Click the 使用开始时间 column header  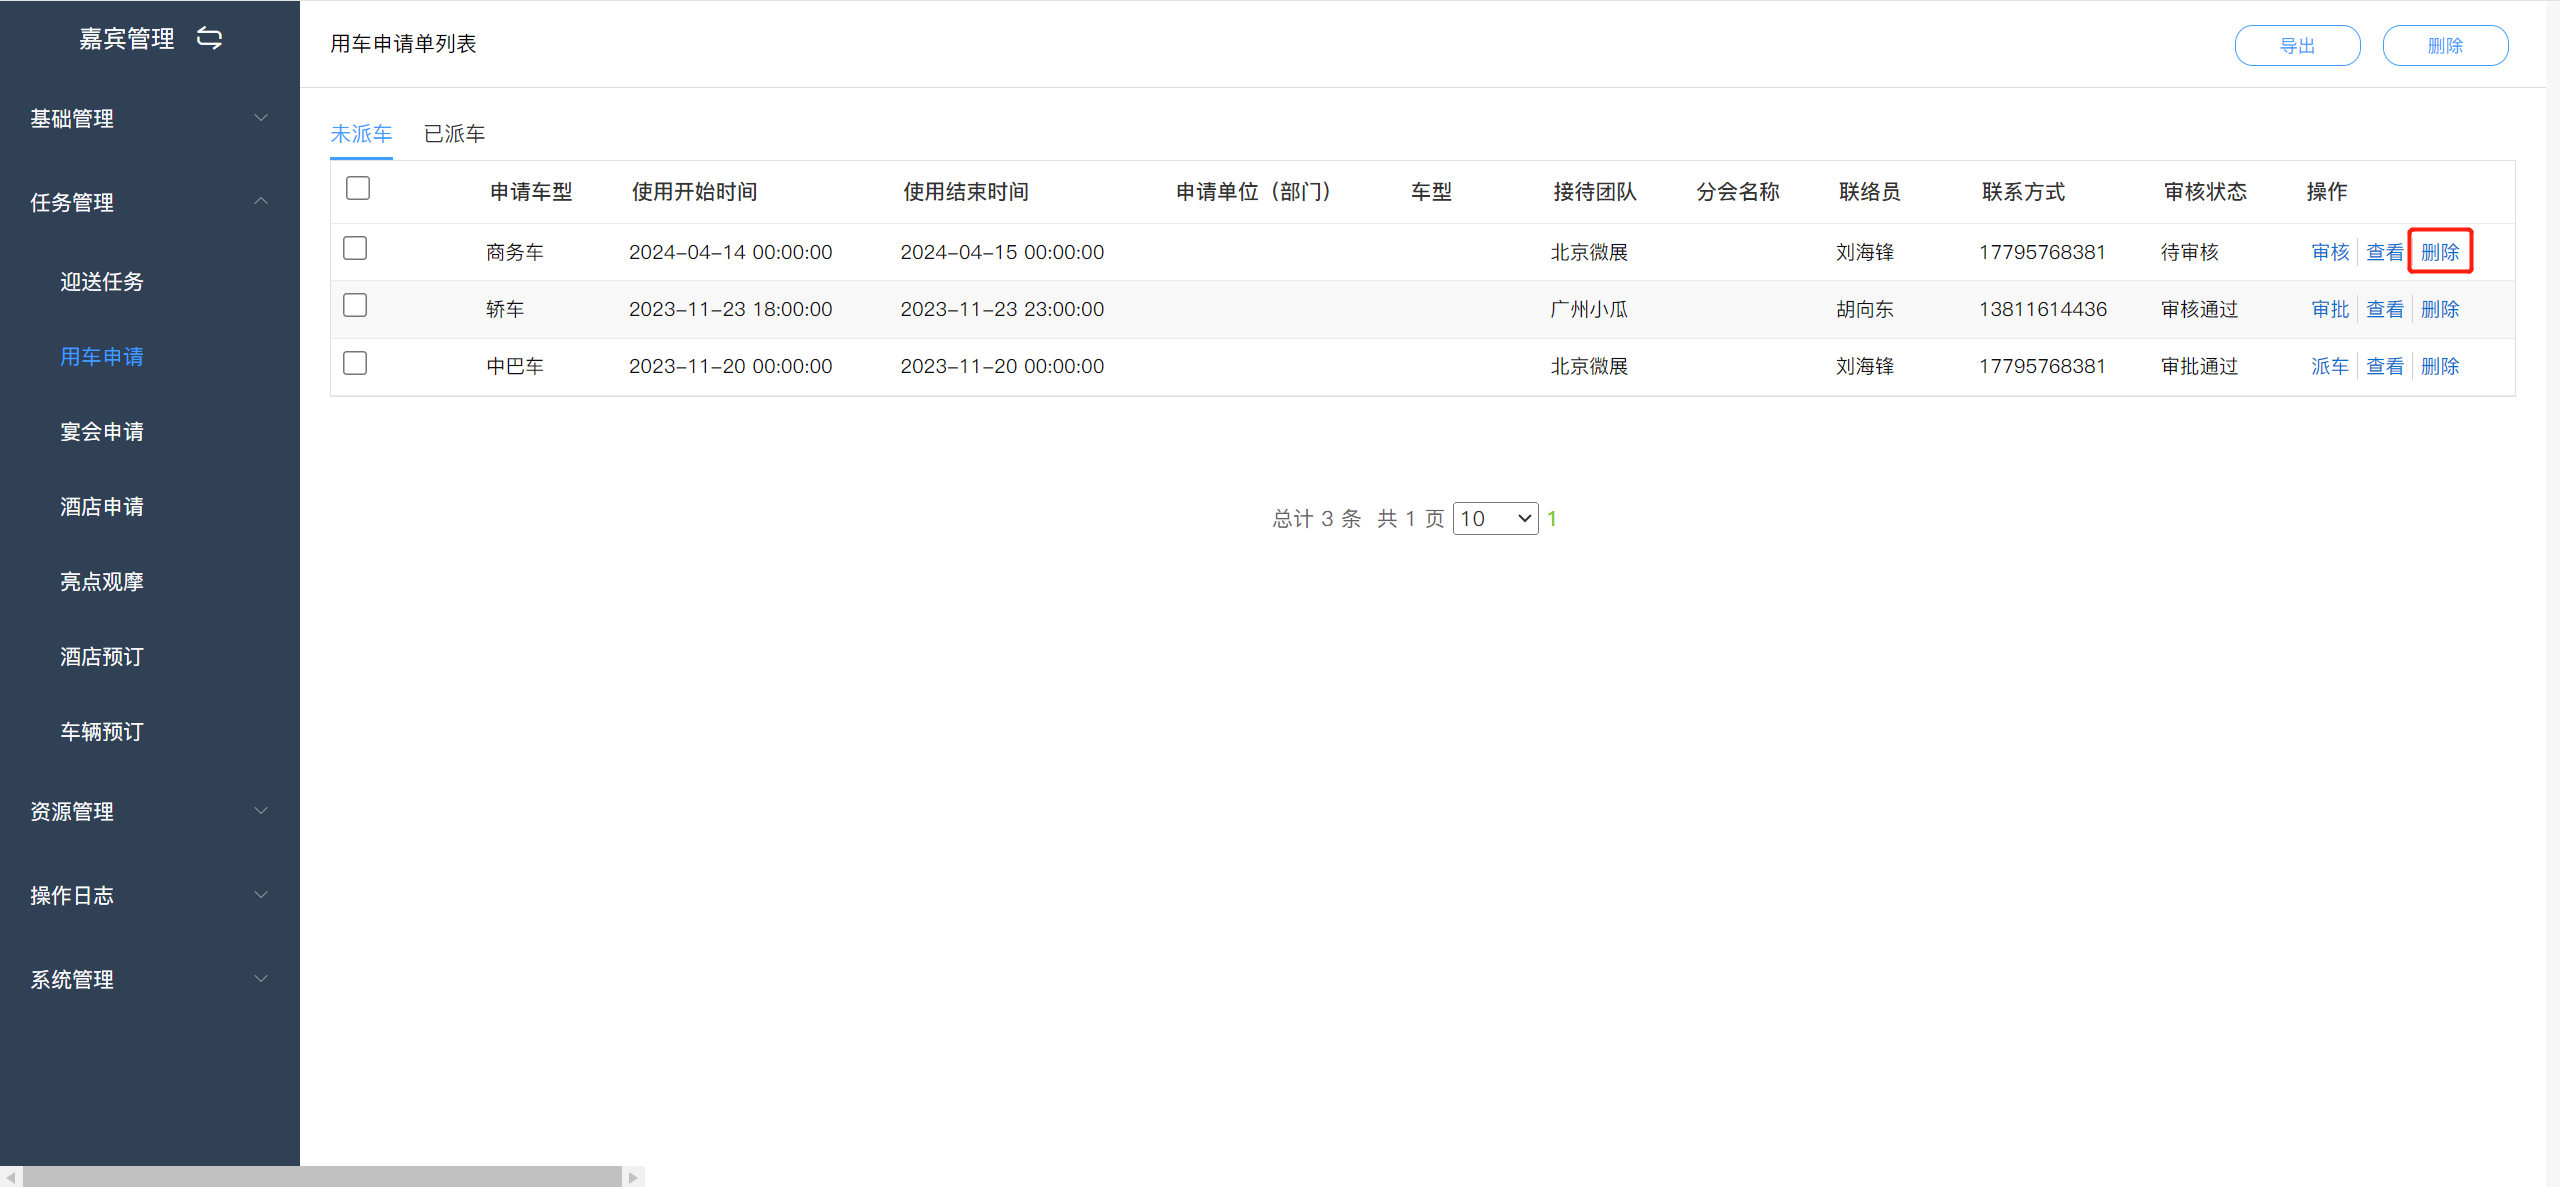(694, 192)
